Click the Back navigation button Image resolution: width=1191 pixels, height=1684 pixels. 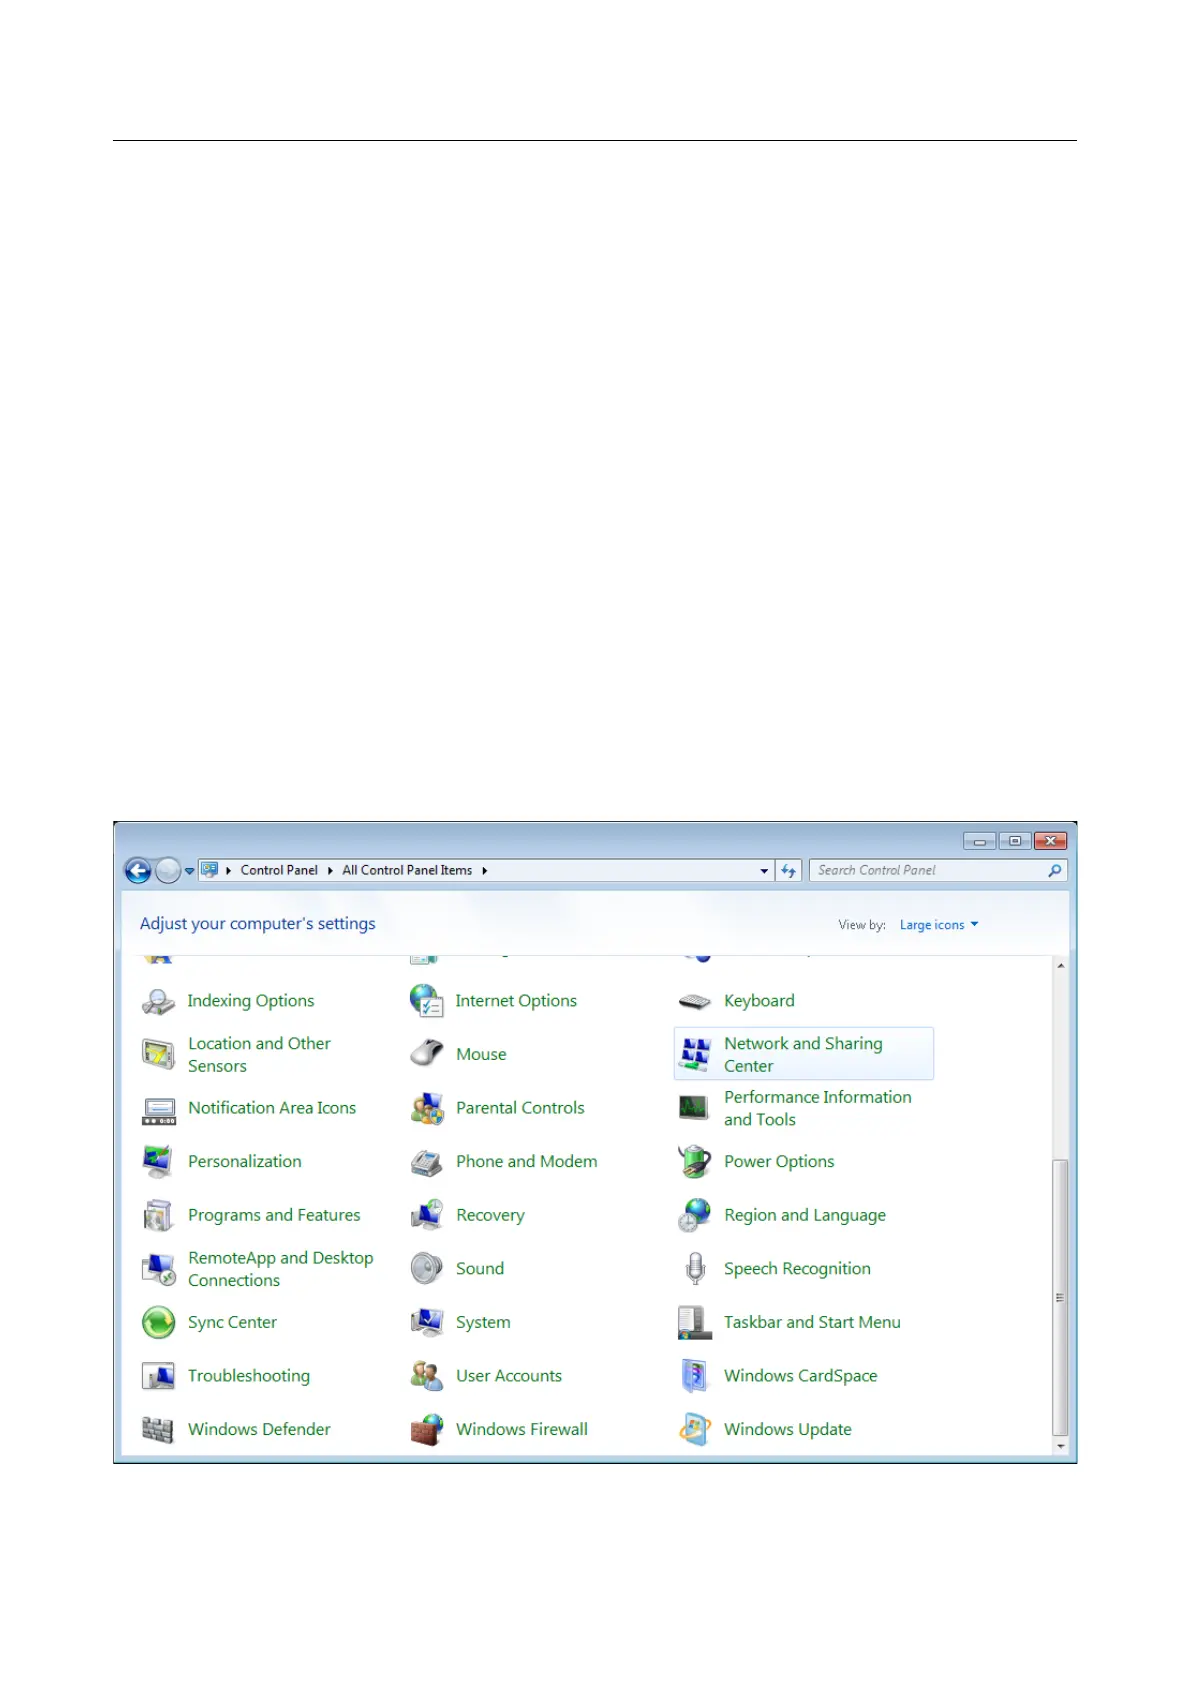[x=138, y=871]
